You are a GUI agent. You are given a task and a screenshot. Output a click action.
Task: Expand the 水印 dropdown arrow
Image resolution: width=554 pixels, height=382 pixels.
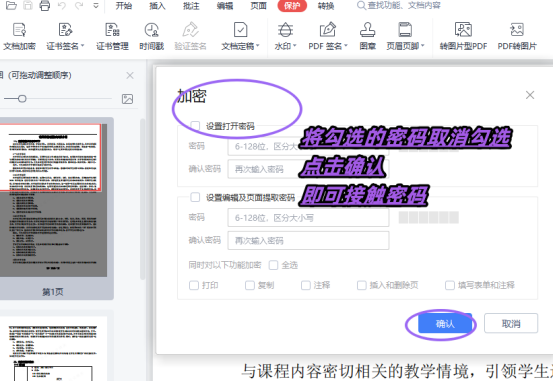point(295,46)
